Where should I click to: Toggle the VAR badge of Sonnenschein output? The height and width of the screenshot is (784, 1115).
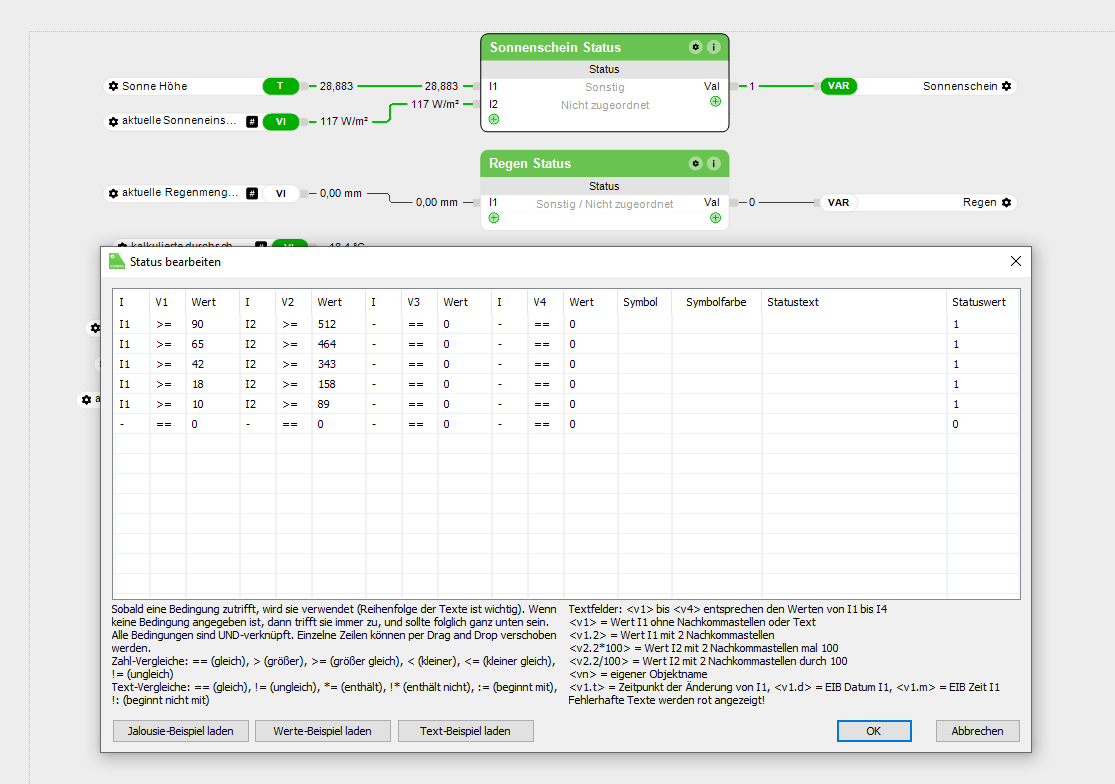tap(838, 86)
